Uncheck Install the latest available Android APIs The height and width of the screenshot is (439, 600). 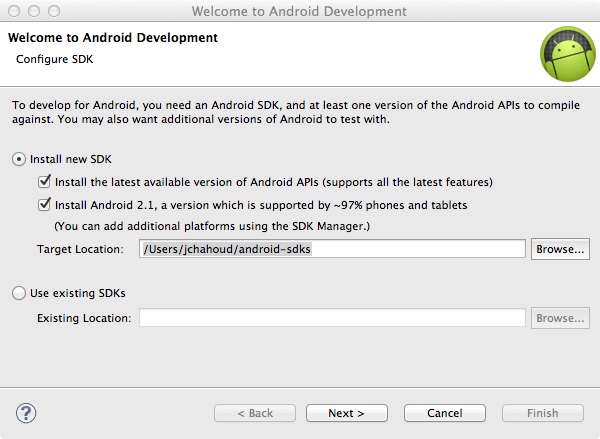[43, 182]
